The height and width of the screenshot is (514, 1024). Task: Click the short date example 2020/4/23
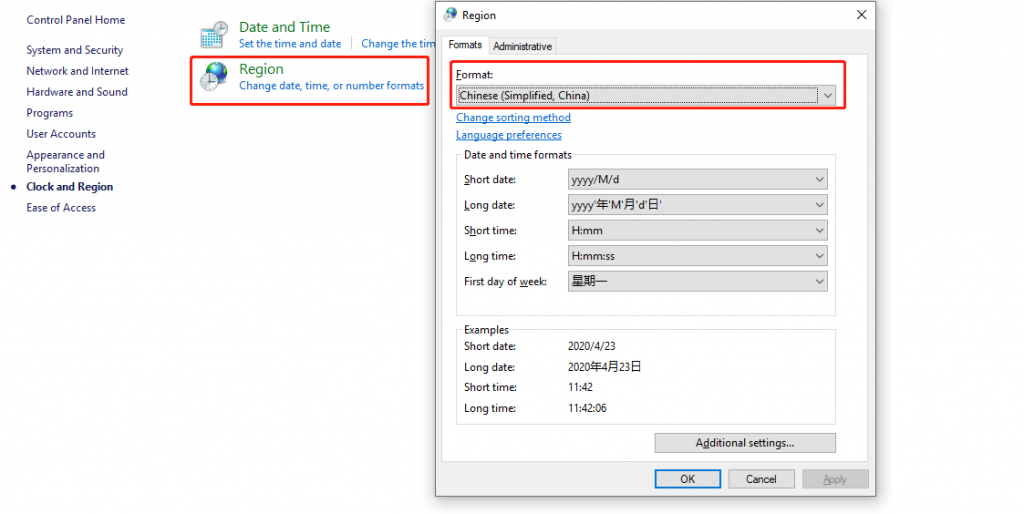(592, 346)
